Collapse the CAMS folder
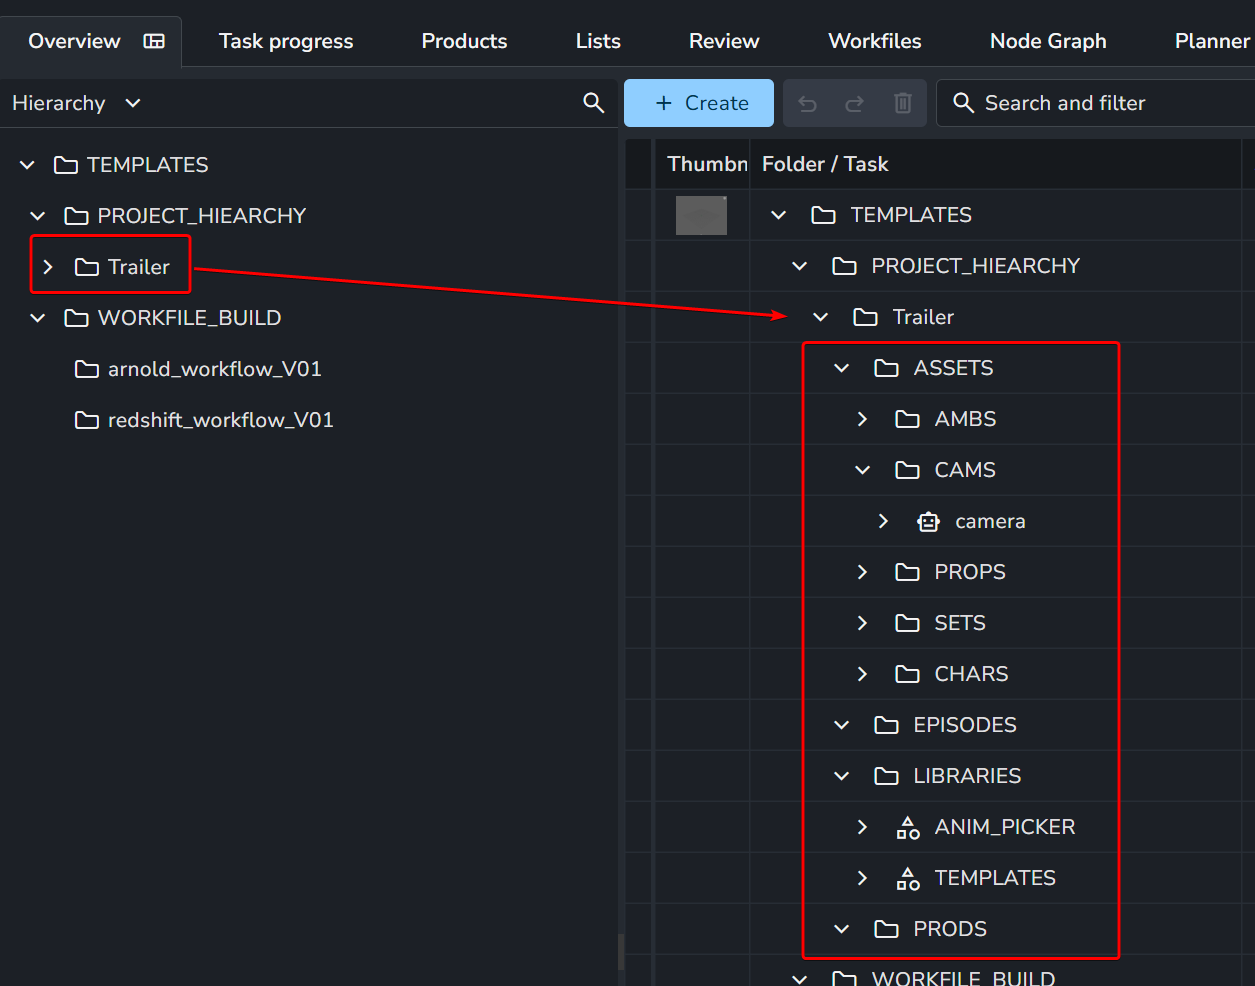The height and width of the screenshot is (986, 1255). 862,470
